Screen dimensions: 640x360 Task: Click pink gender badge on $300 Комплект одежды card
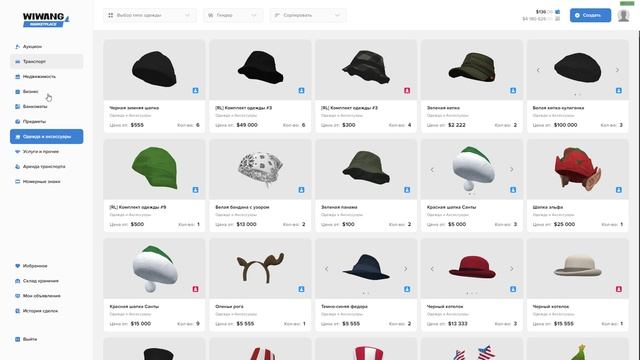407,91
